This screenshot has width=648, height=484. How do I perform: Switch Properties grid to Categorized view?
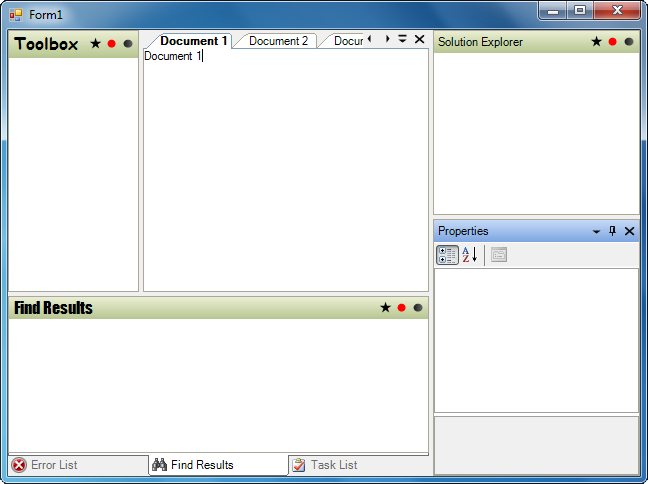click(x=448, y=255)
